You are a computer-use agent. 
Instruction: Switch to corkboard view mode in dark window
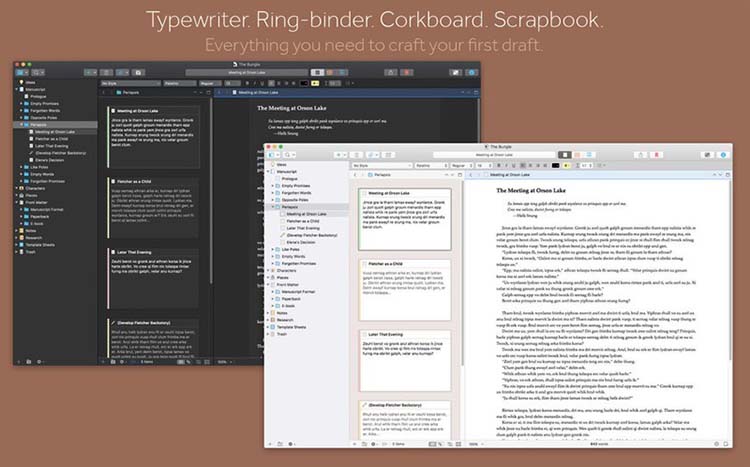(x=330, y=72)
